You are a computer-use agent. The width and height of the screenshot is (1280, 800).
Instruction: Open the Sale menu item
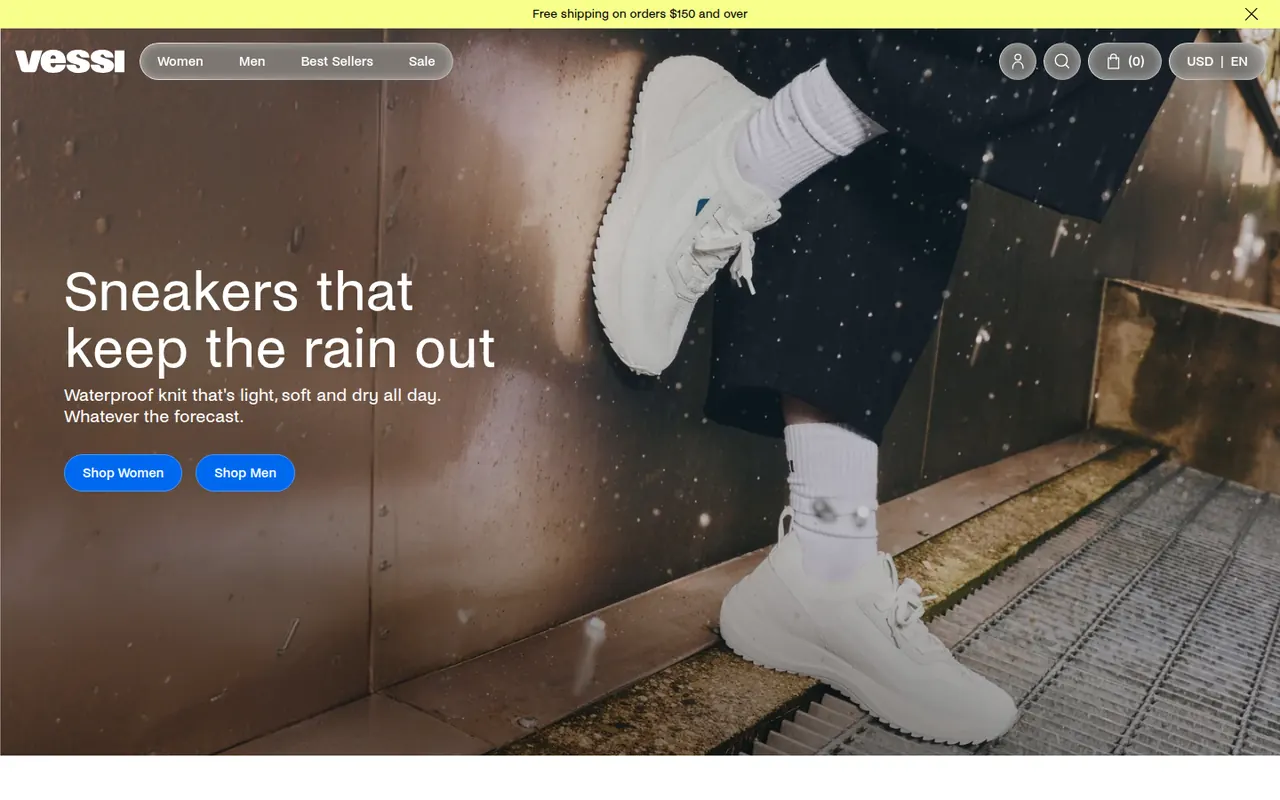point(422,61)
